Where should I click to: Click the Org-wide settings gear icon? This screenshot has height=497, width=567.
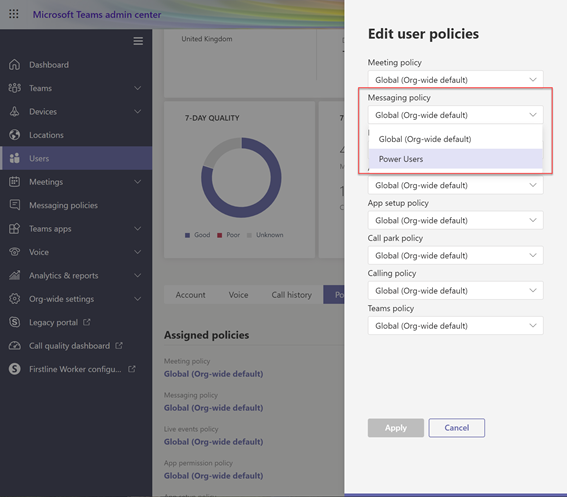(x=14, y=299)
